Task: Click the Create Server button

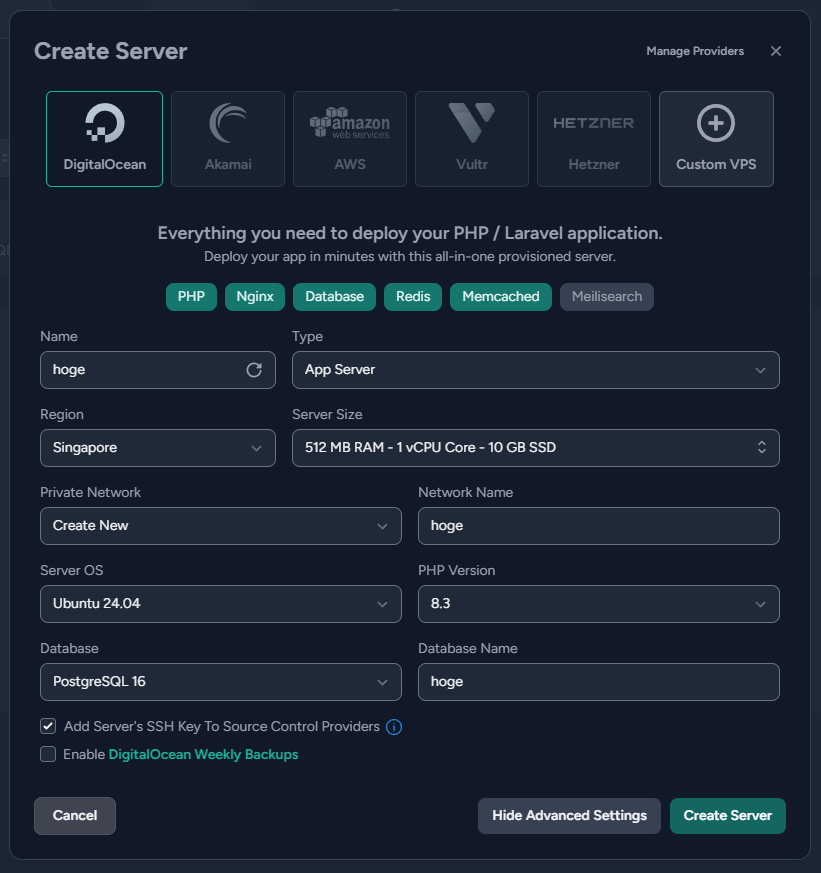Action: [x=727, y=816]
